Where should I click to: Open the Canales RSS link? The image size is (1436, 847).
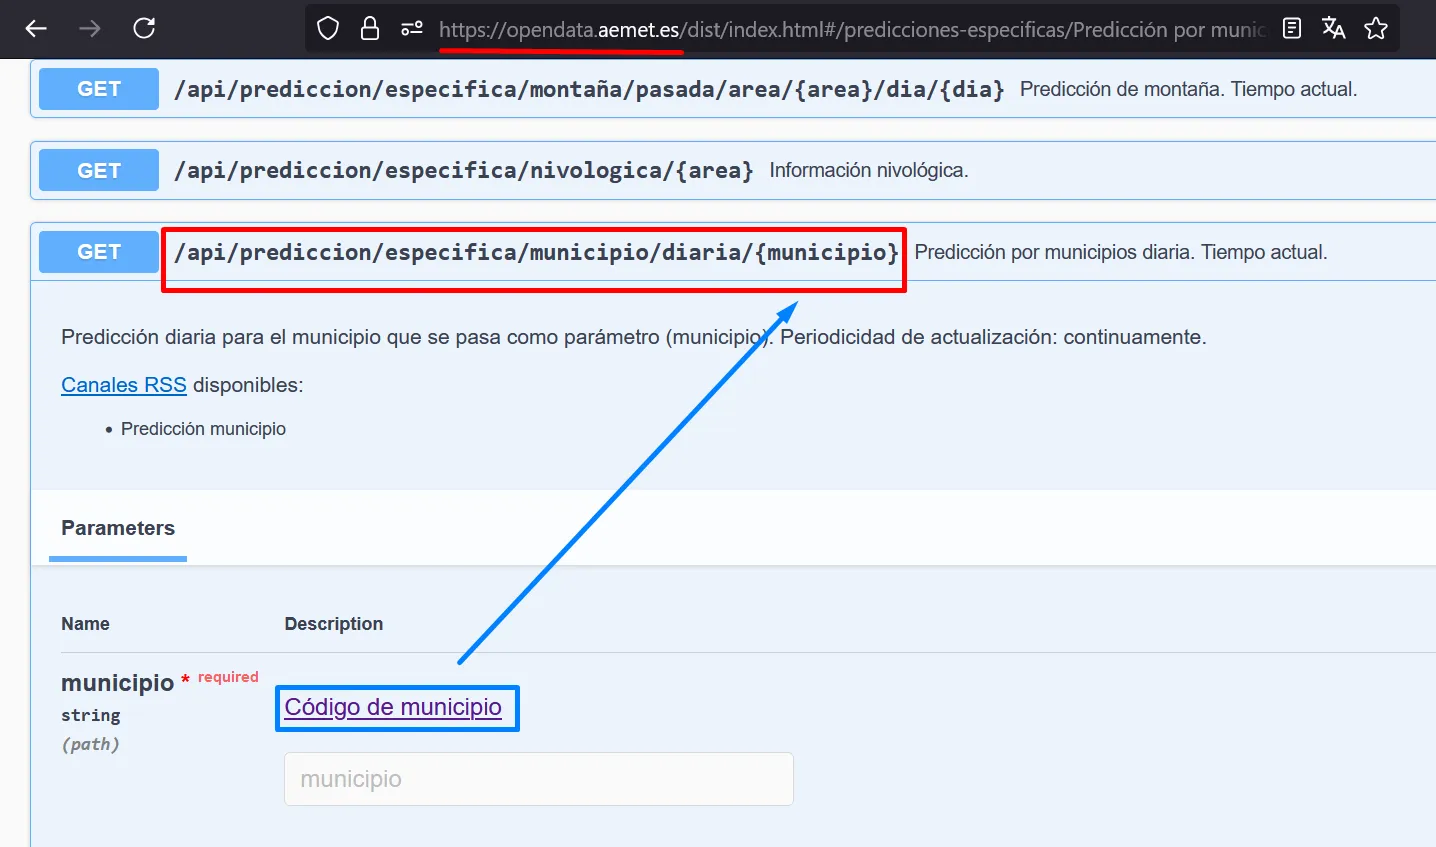tap(124, 385)
